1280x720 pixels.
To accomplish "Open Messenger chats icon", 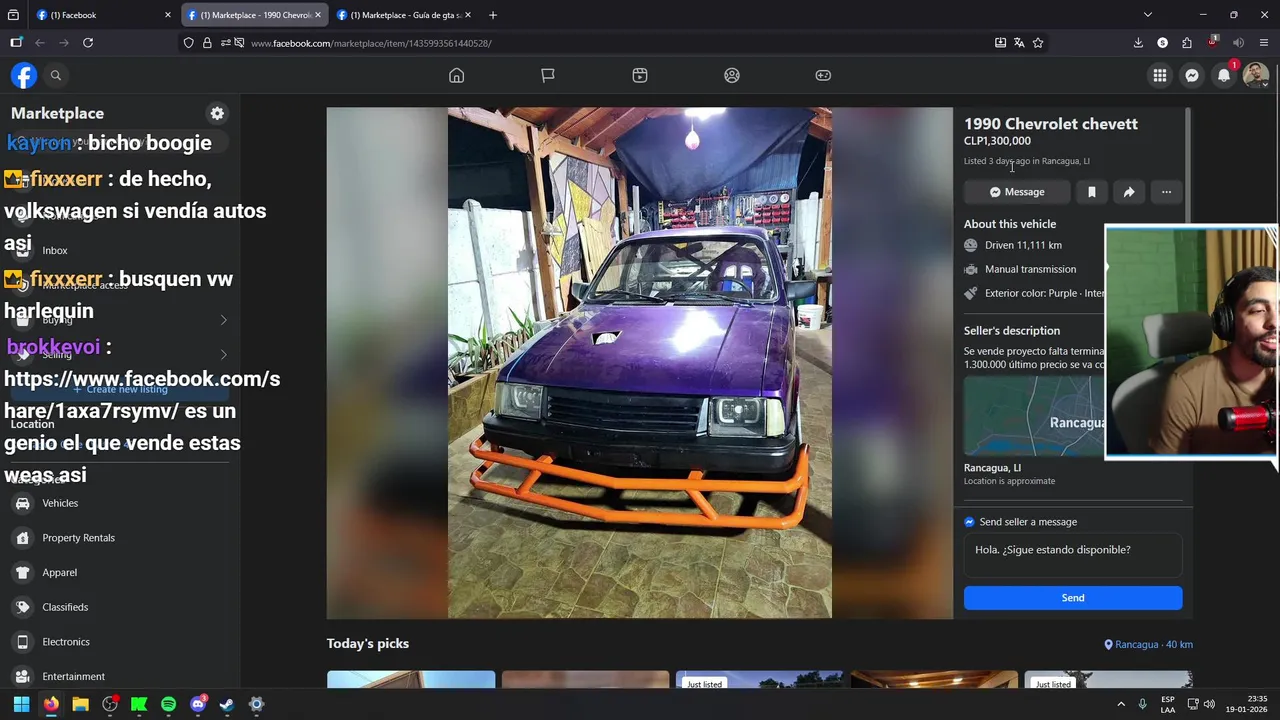I will (1192, 75).
